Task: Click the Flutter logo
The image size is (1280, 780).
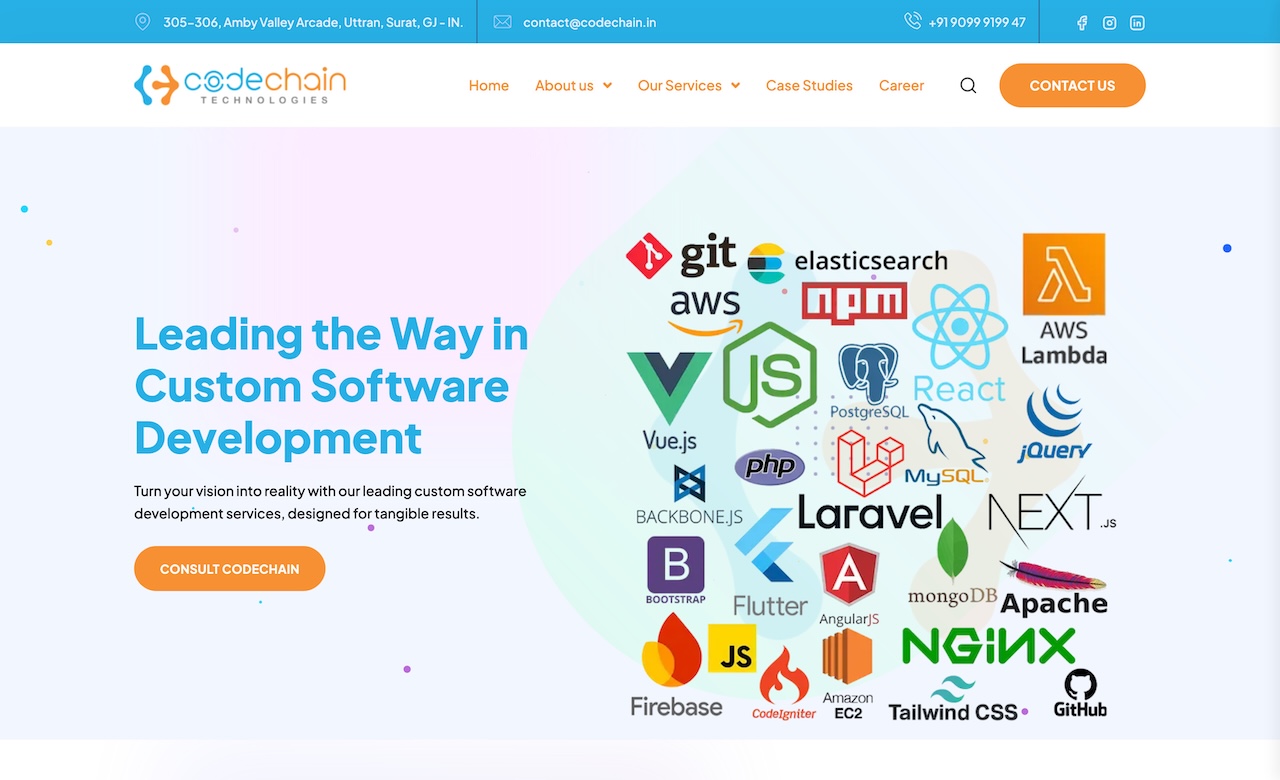Action: (769, 563)
